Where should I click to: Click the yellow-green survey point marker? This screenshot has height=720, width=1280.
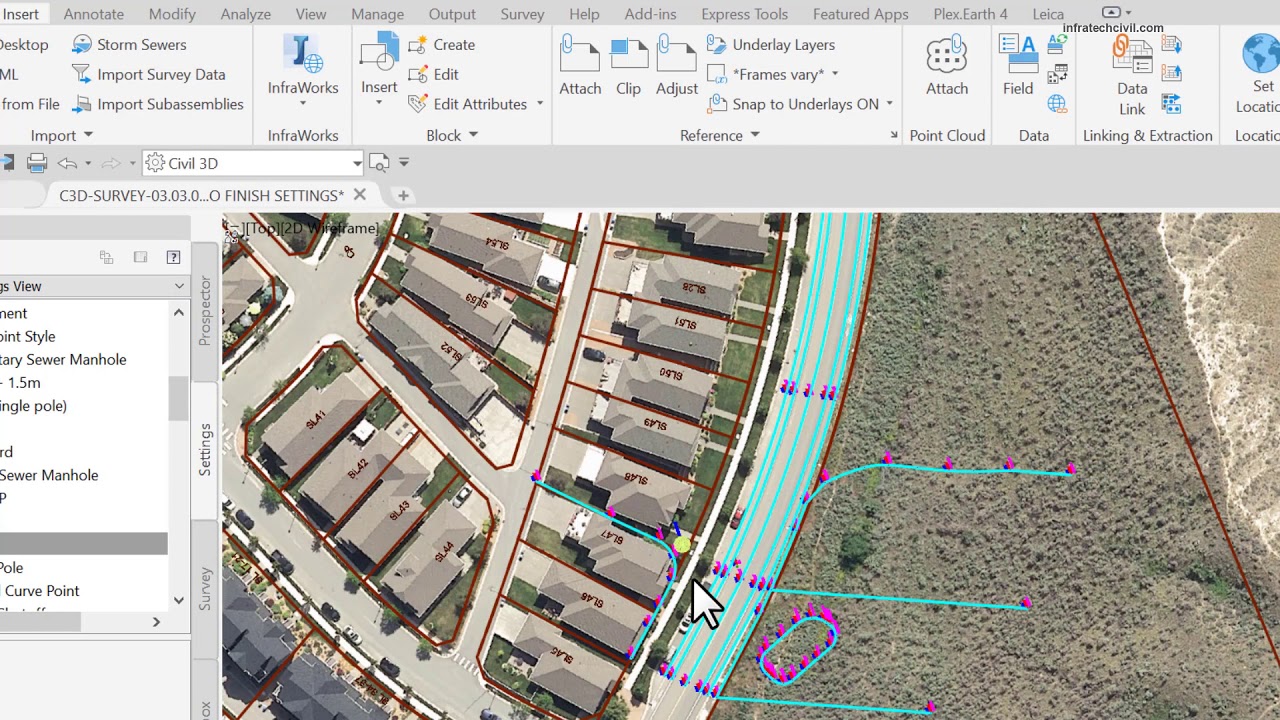pos(682,545)
